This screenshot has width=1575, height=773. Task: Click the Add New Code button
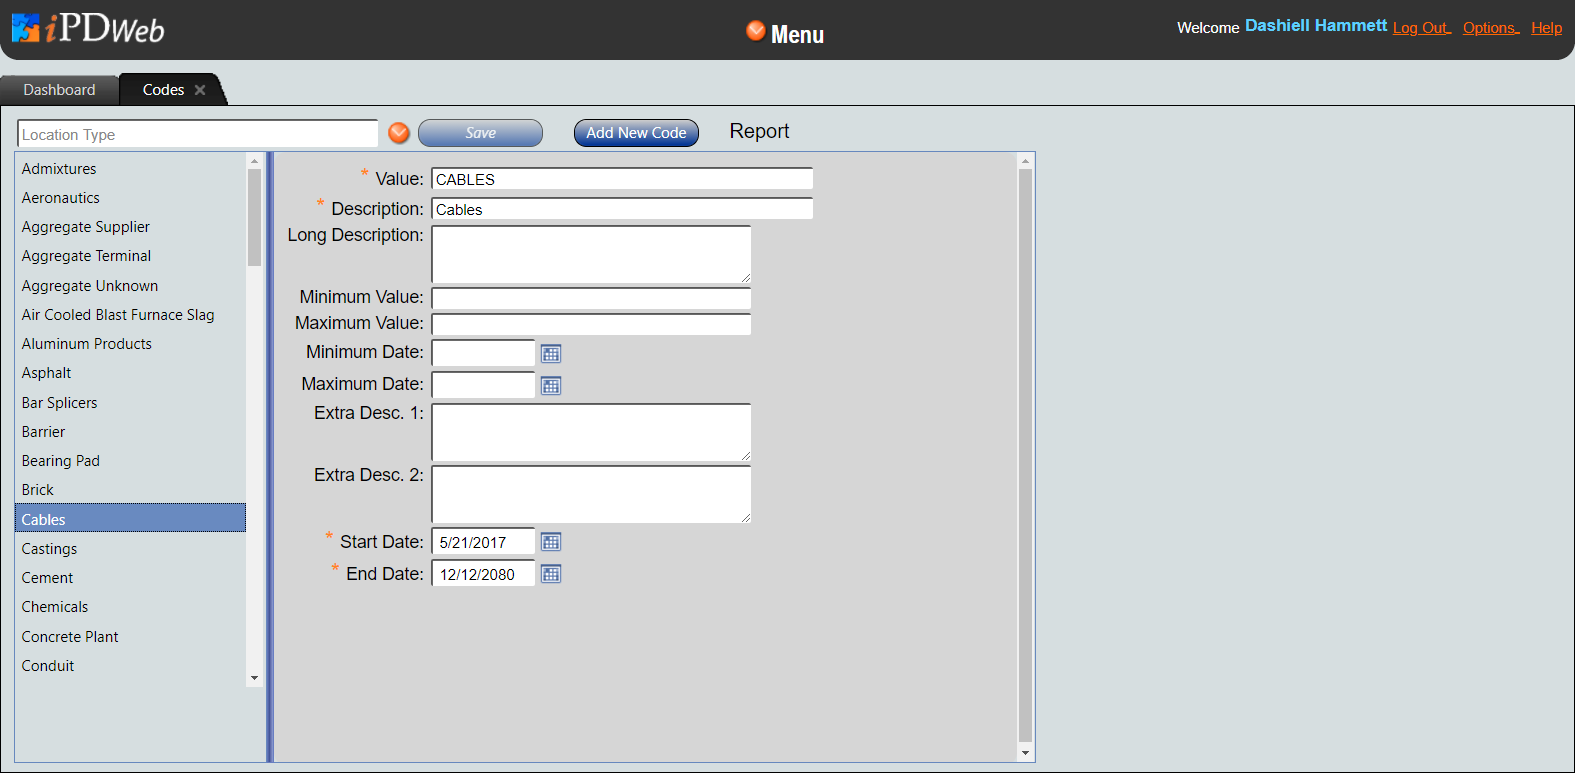coord(636,133)
